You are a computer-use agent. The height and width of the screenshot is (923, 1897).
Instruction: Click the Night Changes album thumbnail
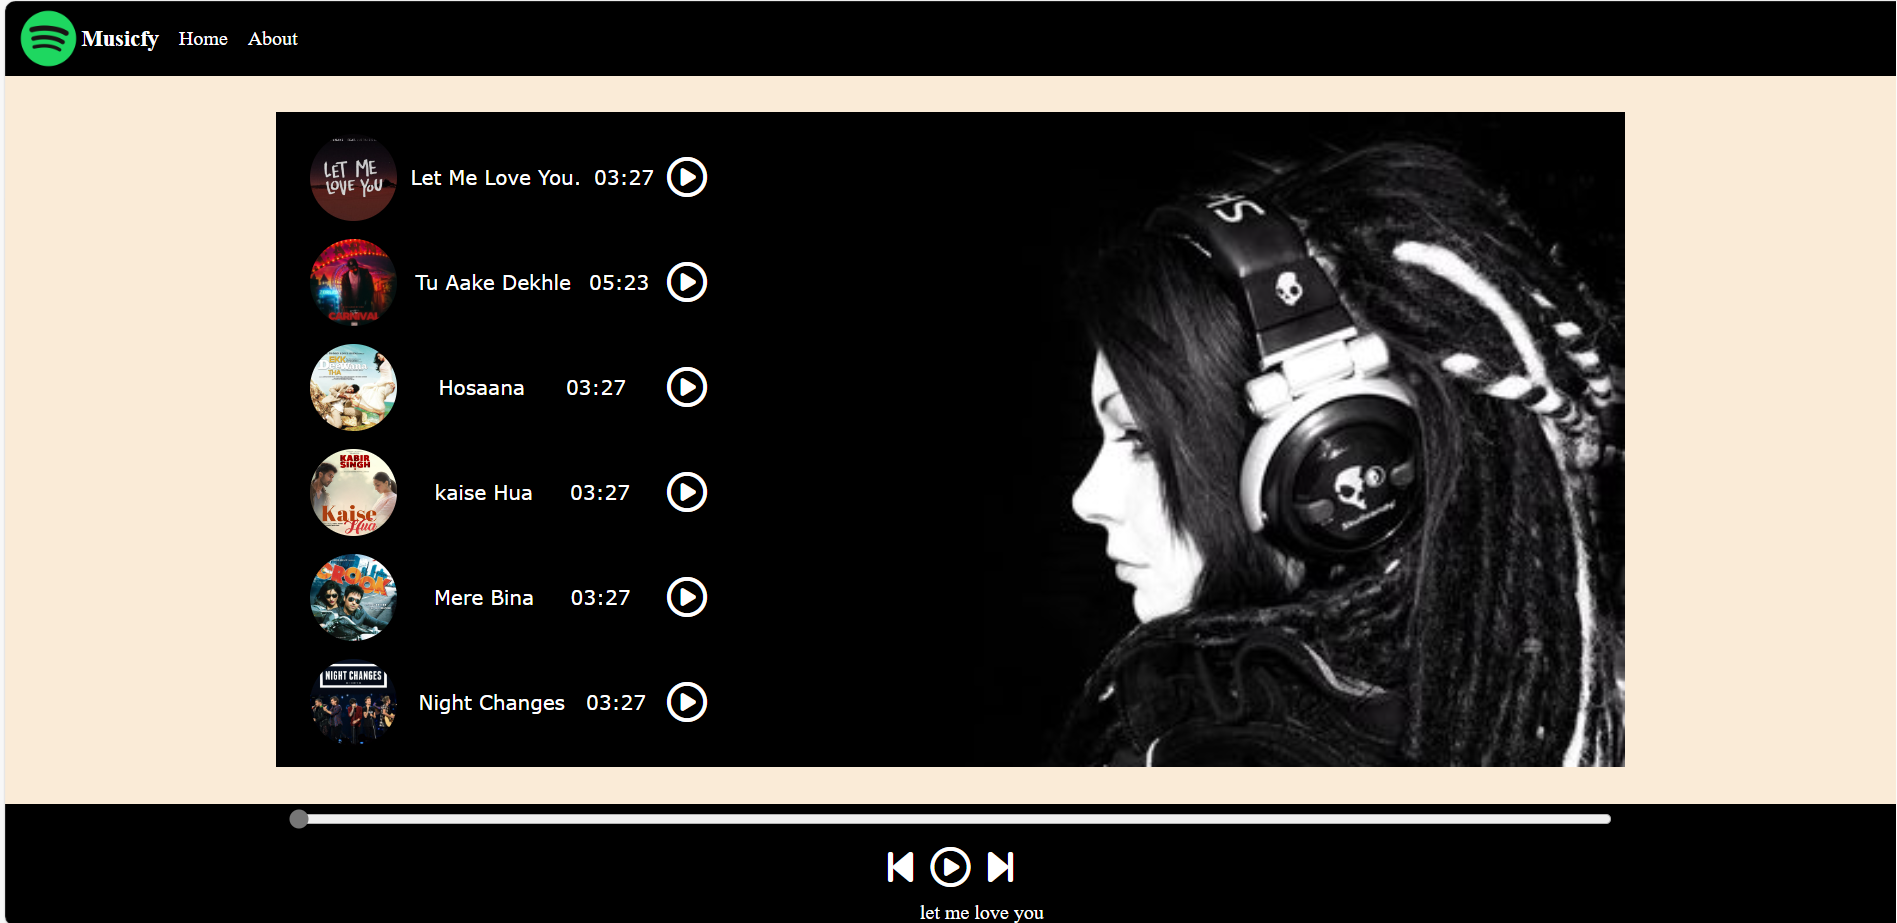tap(353, 703)
